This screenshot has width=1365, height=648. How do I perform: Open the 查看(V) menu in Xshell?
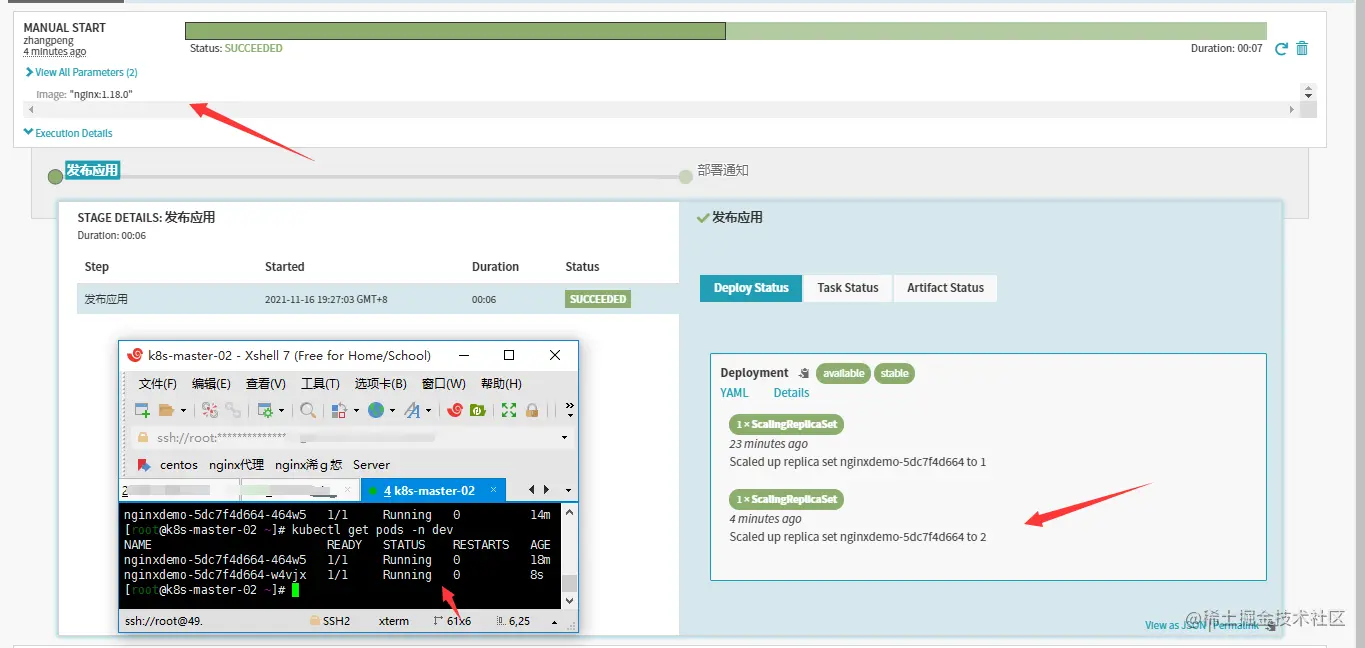(266, 383)
